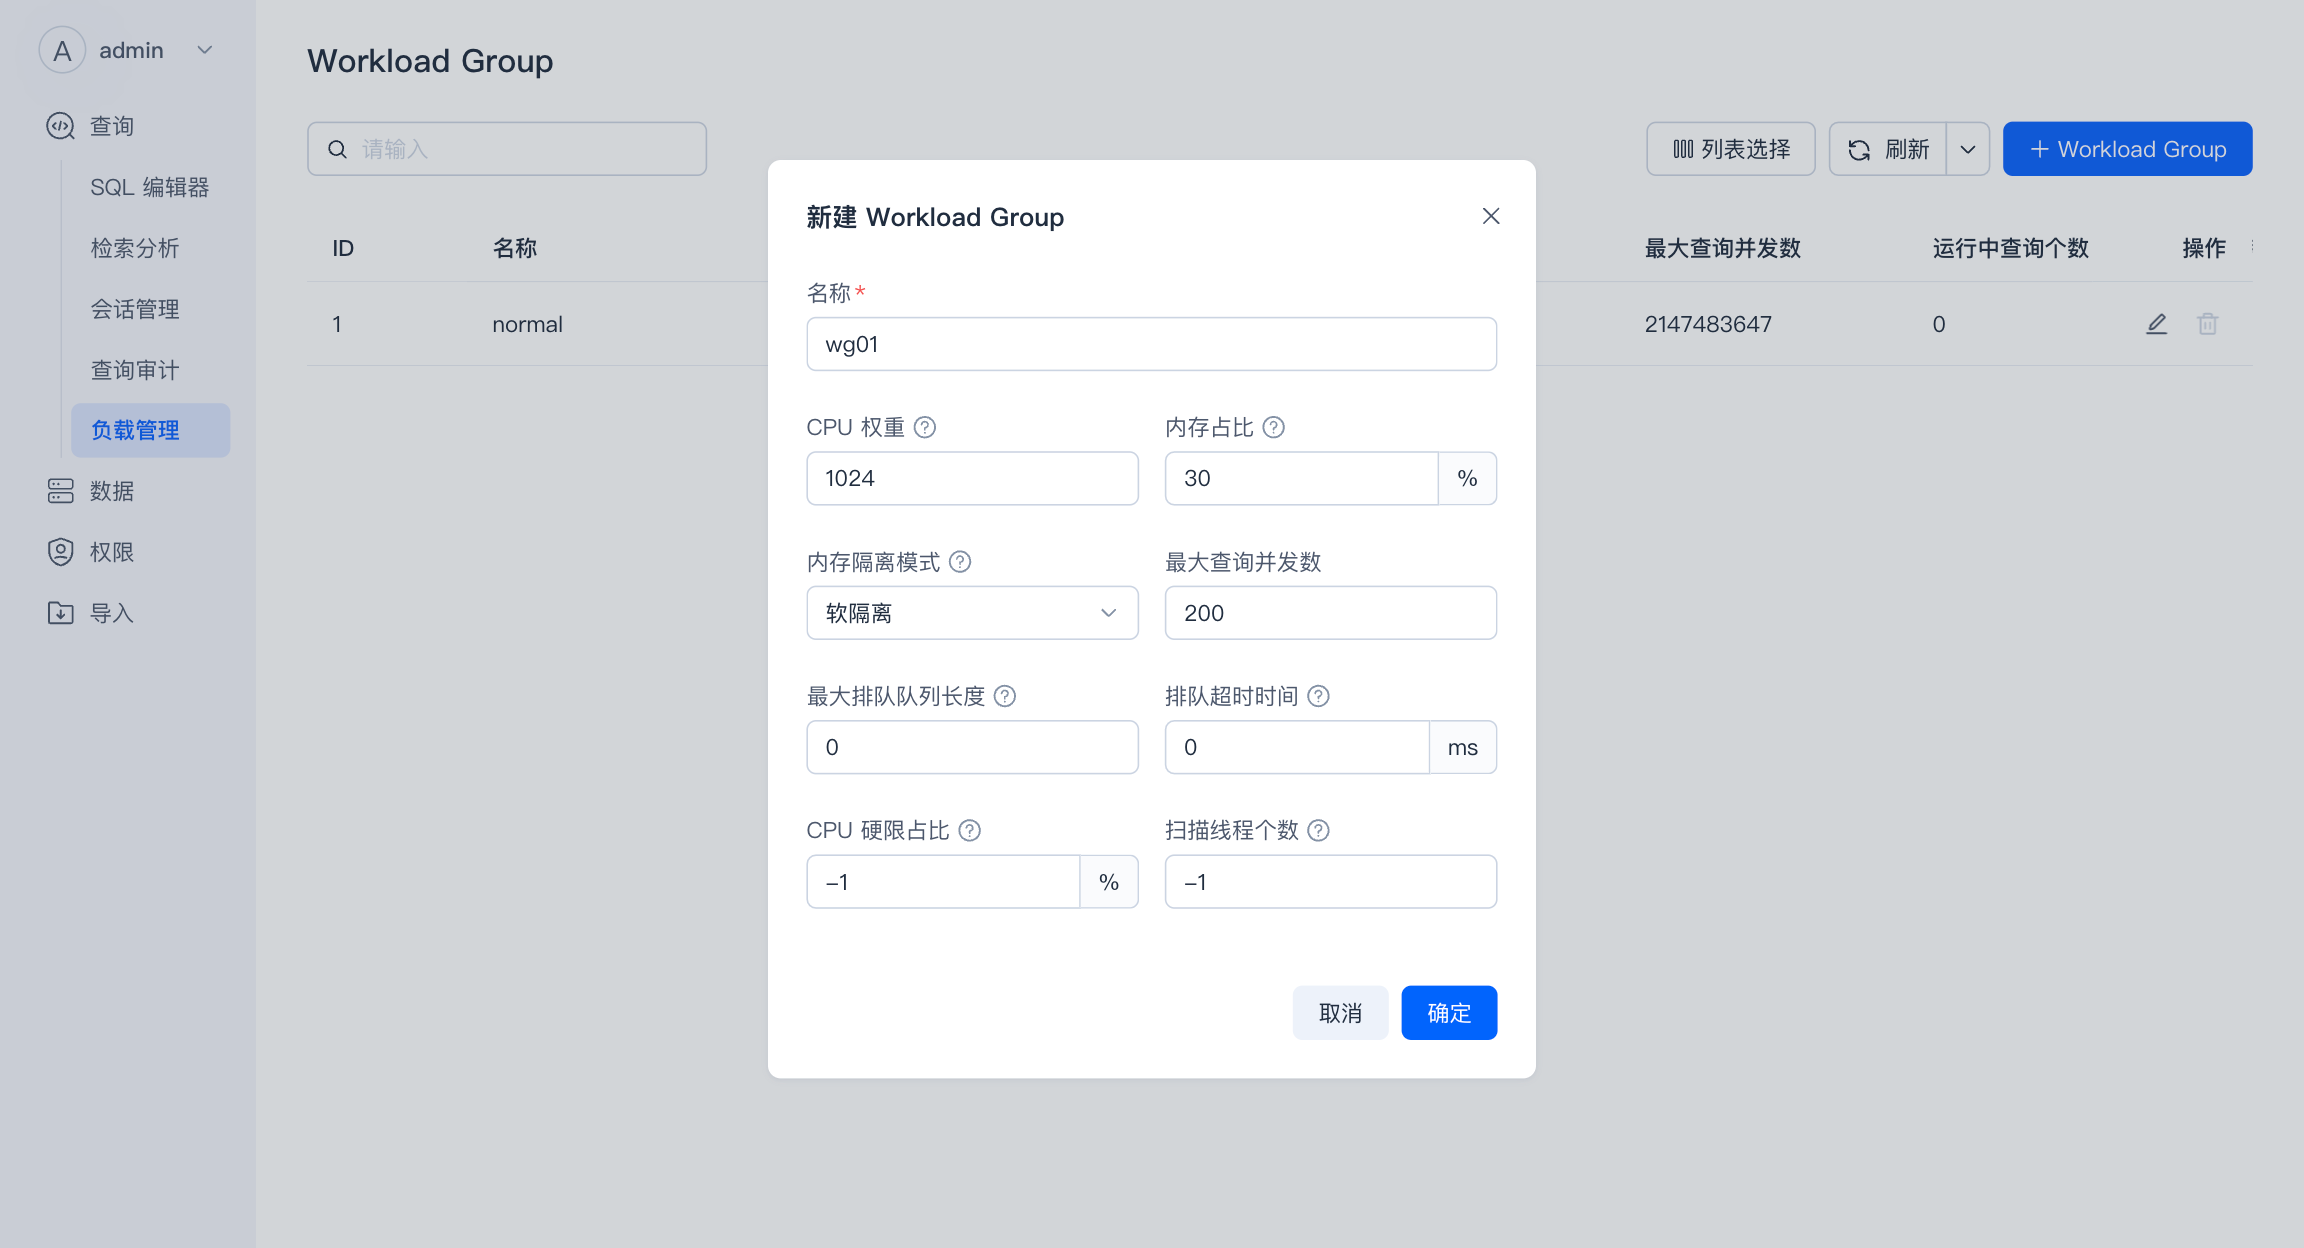Click edit pencil icon for normal row
The image size is (2304, 1248).
pyautogui.click(x=2156, y=324)
